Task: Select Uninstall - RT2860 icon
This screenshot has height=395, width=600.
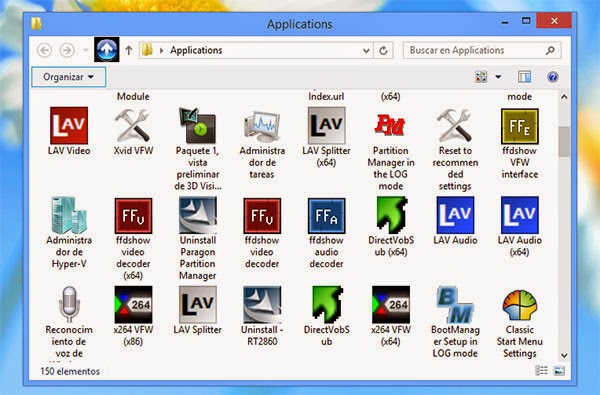Action: click(262, 305)
